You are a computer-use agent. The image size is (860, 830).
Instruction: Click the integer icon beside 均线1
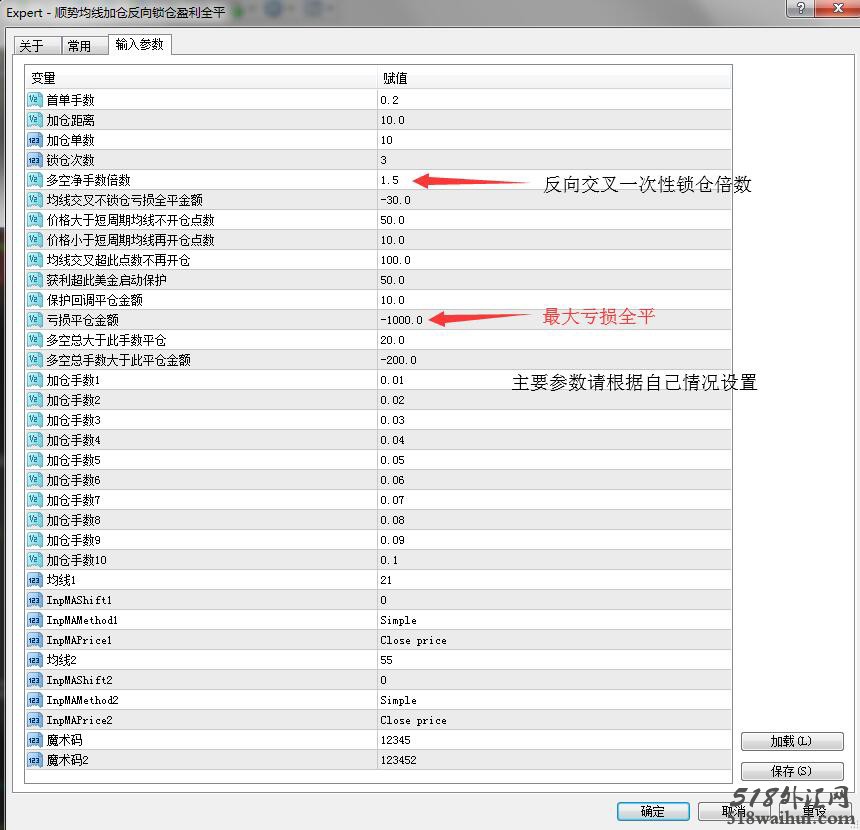click(x=34, y=580)
